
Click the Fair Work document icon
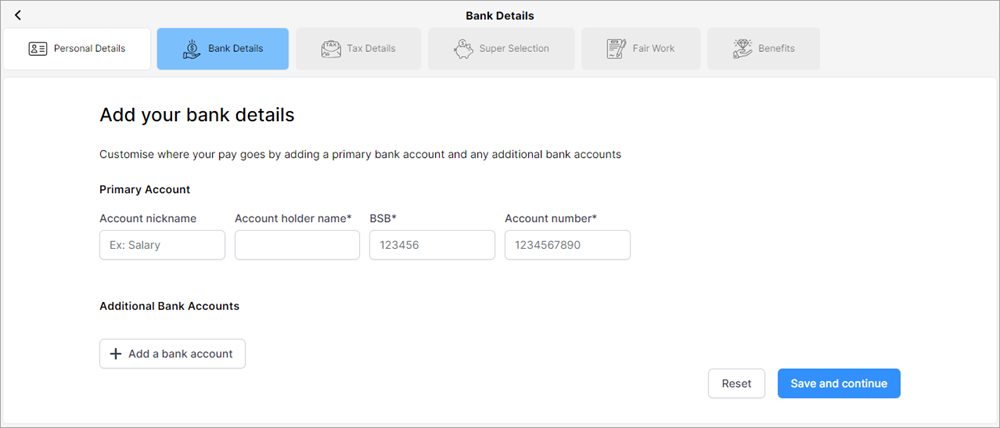point(616,48)
